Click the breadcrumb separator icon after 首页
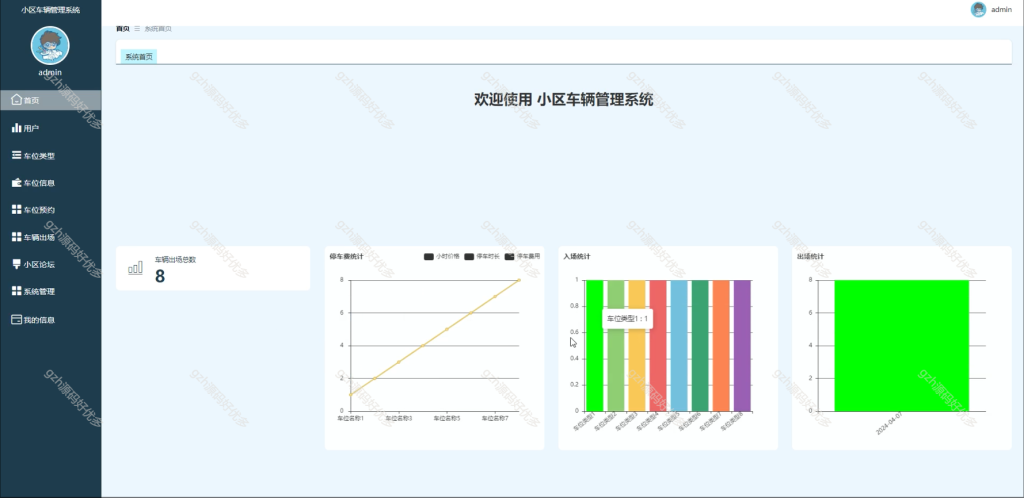Viewport: 1024px width, 498px height. coord(137,29)
